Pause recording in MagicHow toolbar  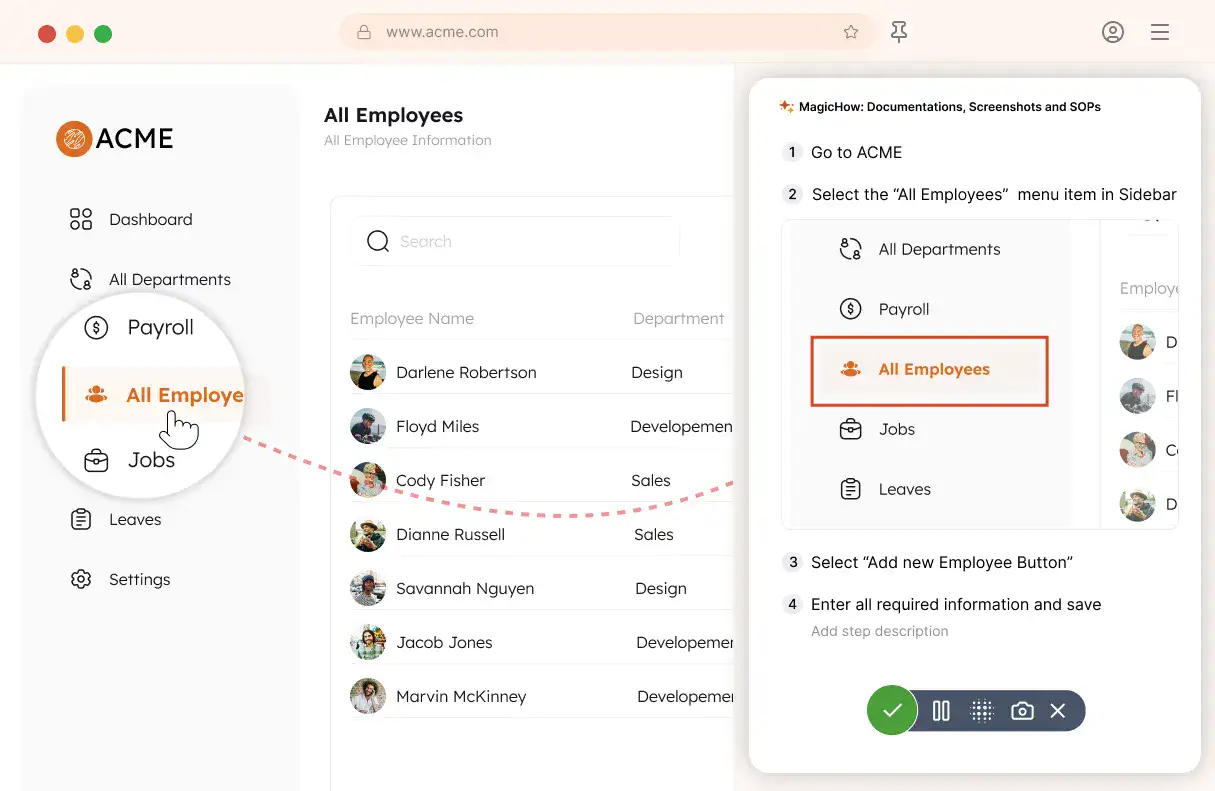click(x=941, y=711)
